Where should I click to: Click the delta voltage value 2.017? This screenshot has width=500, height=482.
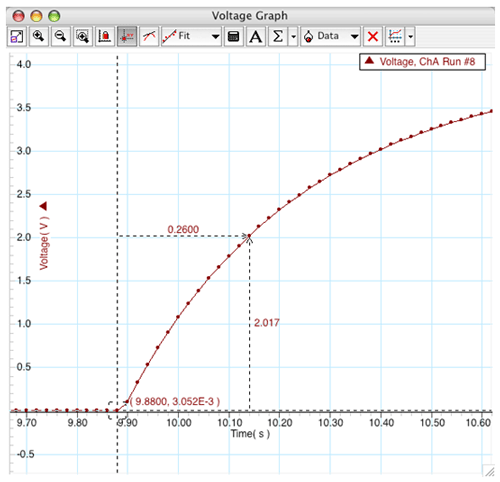click(267, 323)
